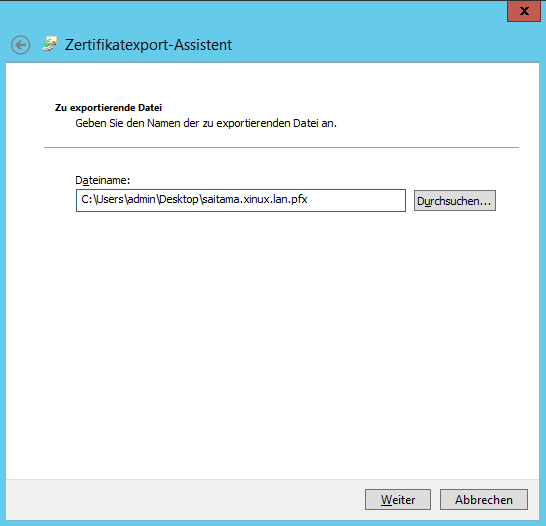Viewport: 546px width, 526px height.
Task: Click the Zertifikatexport-Assistent title text
Action: tap(148, 45)
